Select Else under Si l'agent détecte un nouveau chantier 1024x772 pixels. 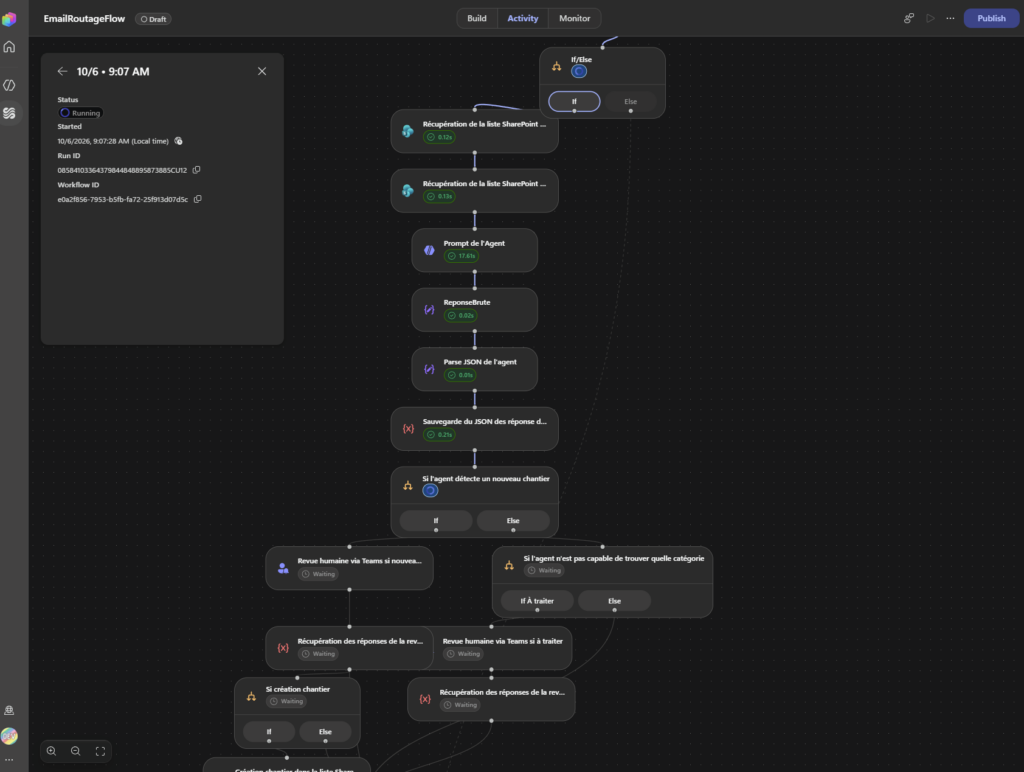coord(513,521)
